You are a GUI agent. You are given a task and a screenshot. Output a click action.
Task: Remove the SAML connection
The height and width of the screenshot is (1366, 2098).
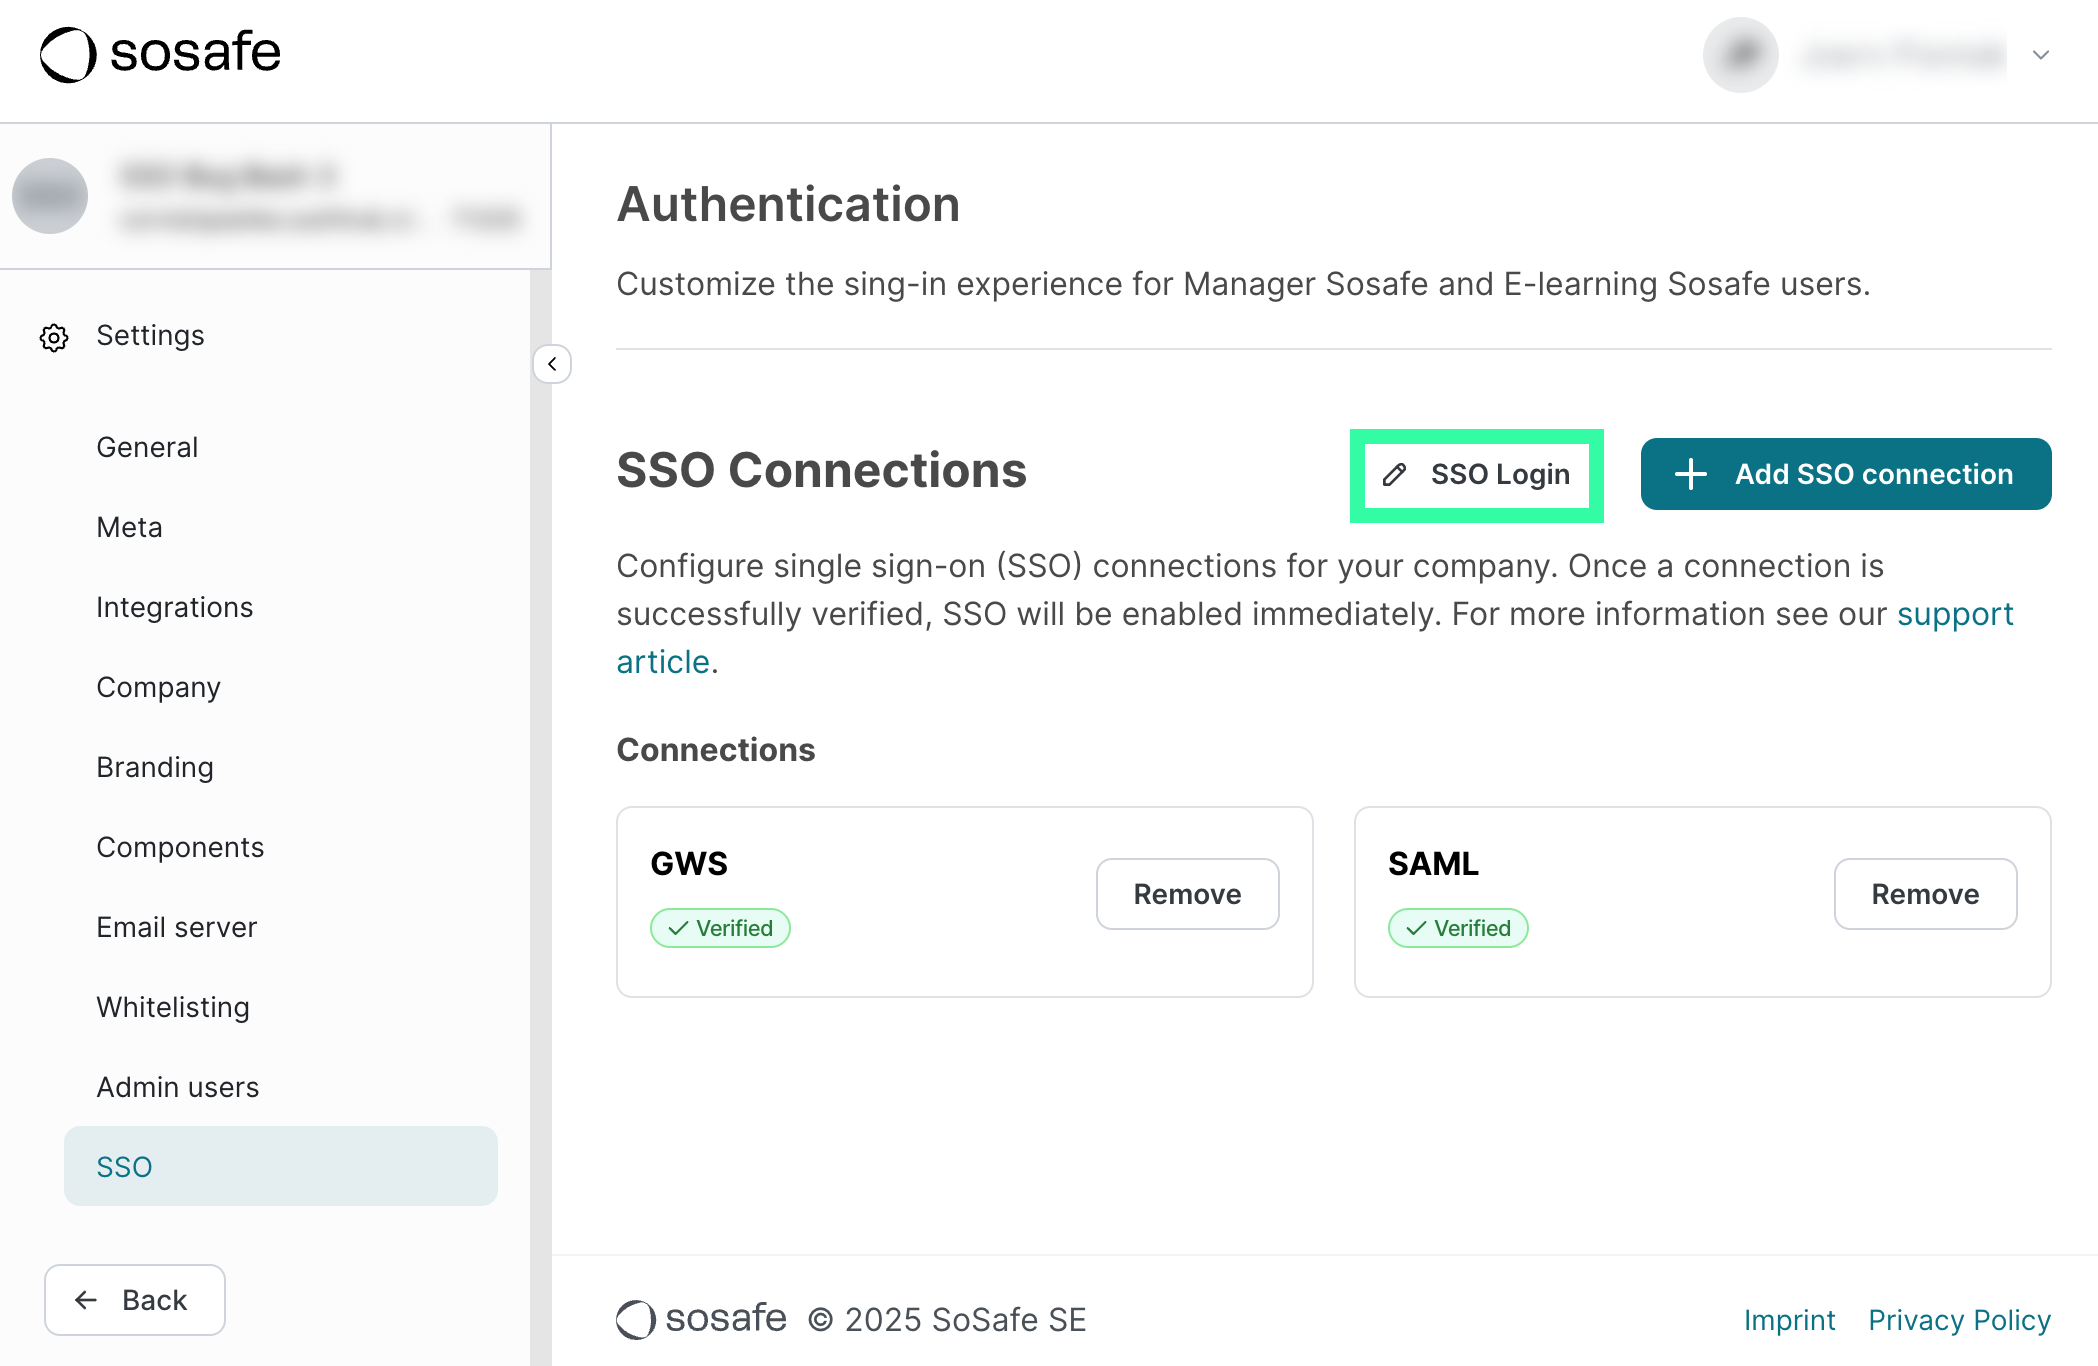[x=1924, y=894]
